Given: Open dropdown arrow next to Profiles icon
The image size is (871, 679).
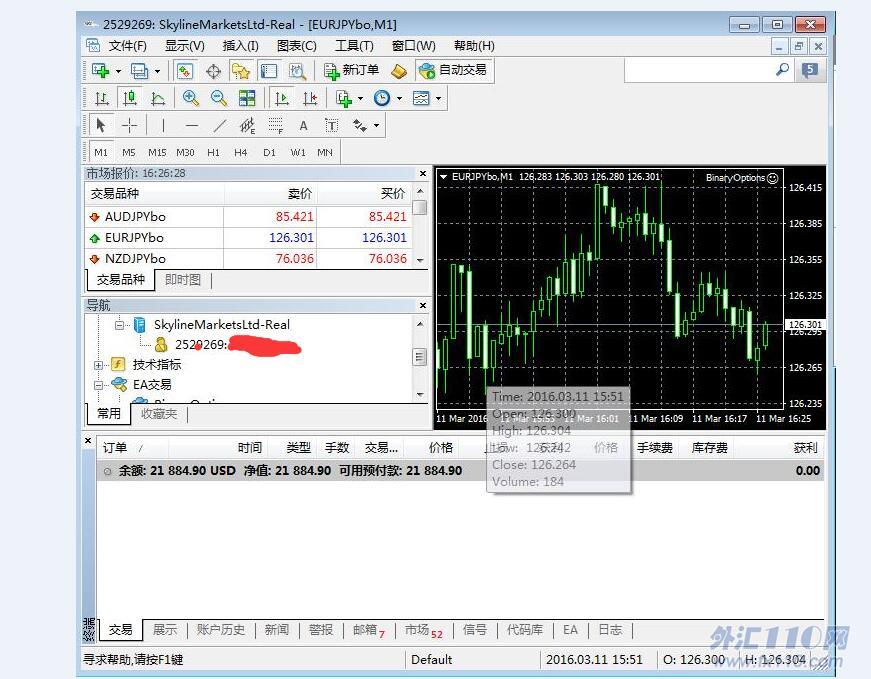Looking at the screenshot, I should click(157, 71).
